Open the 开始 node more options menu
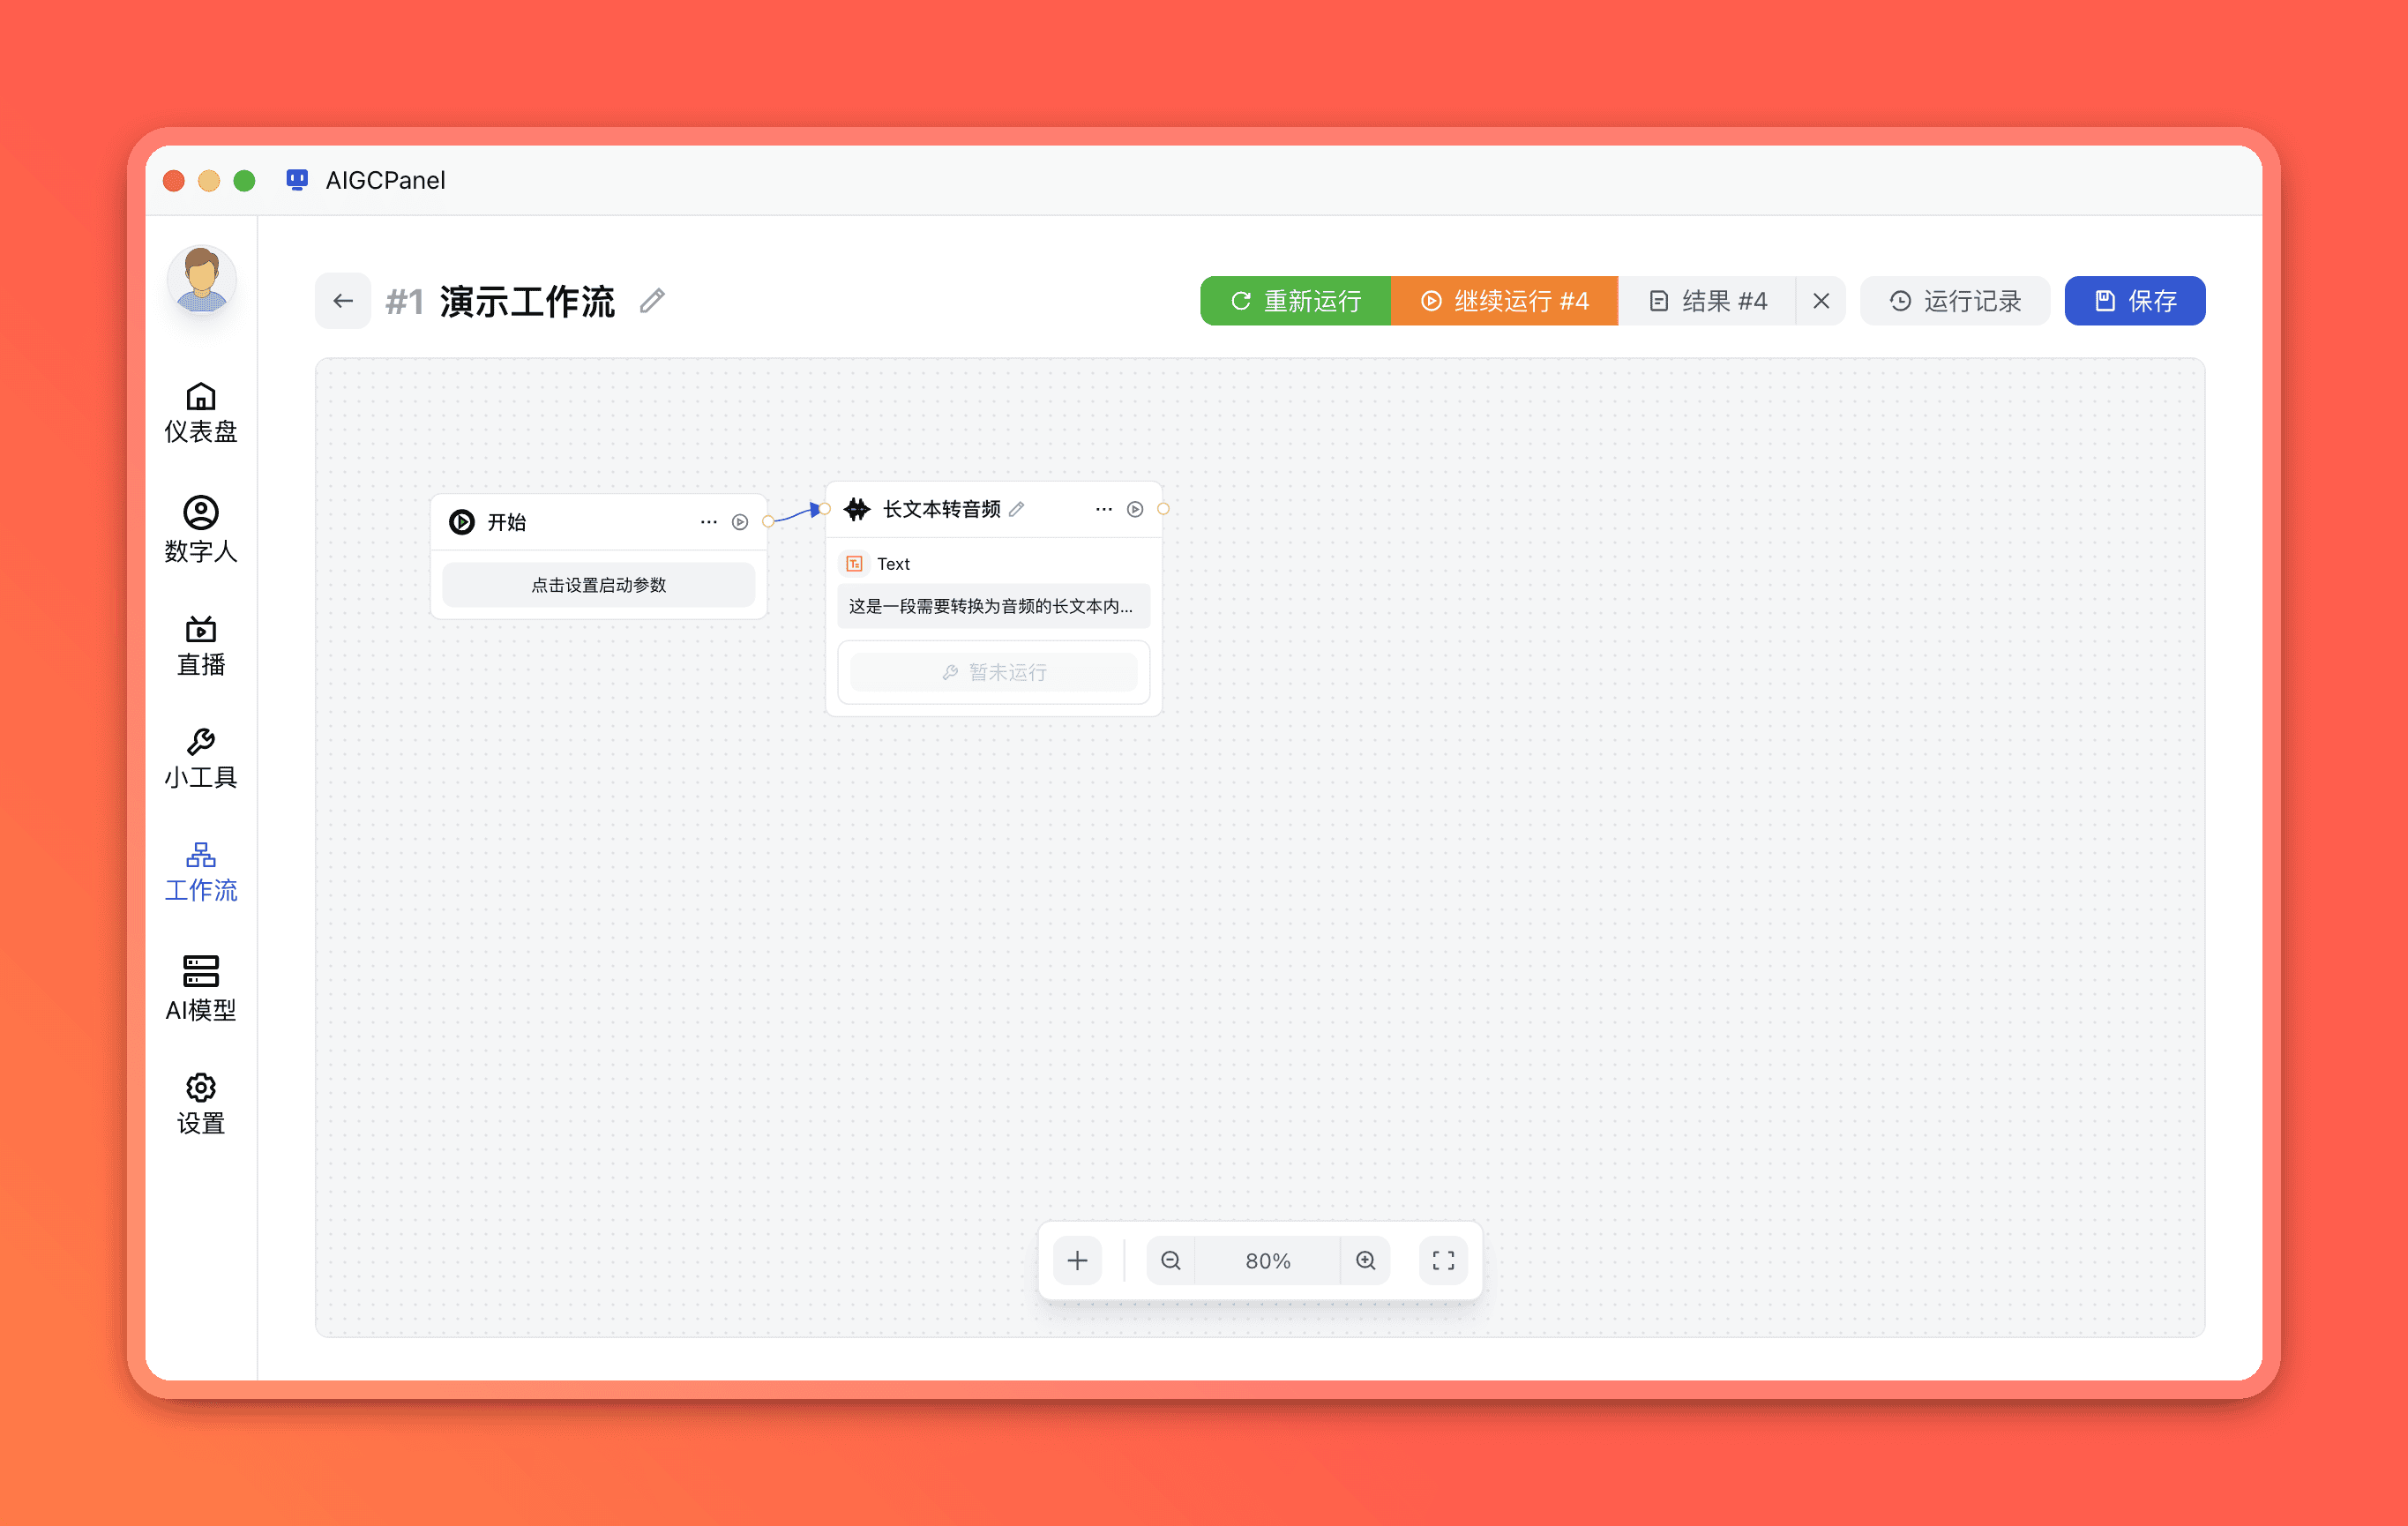 pos(709,522)
